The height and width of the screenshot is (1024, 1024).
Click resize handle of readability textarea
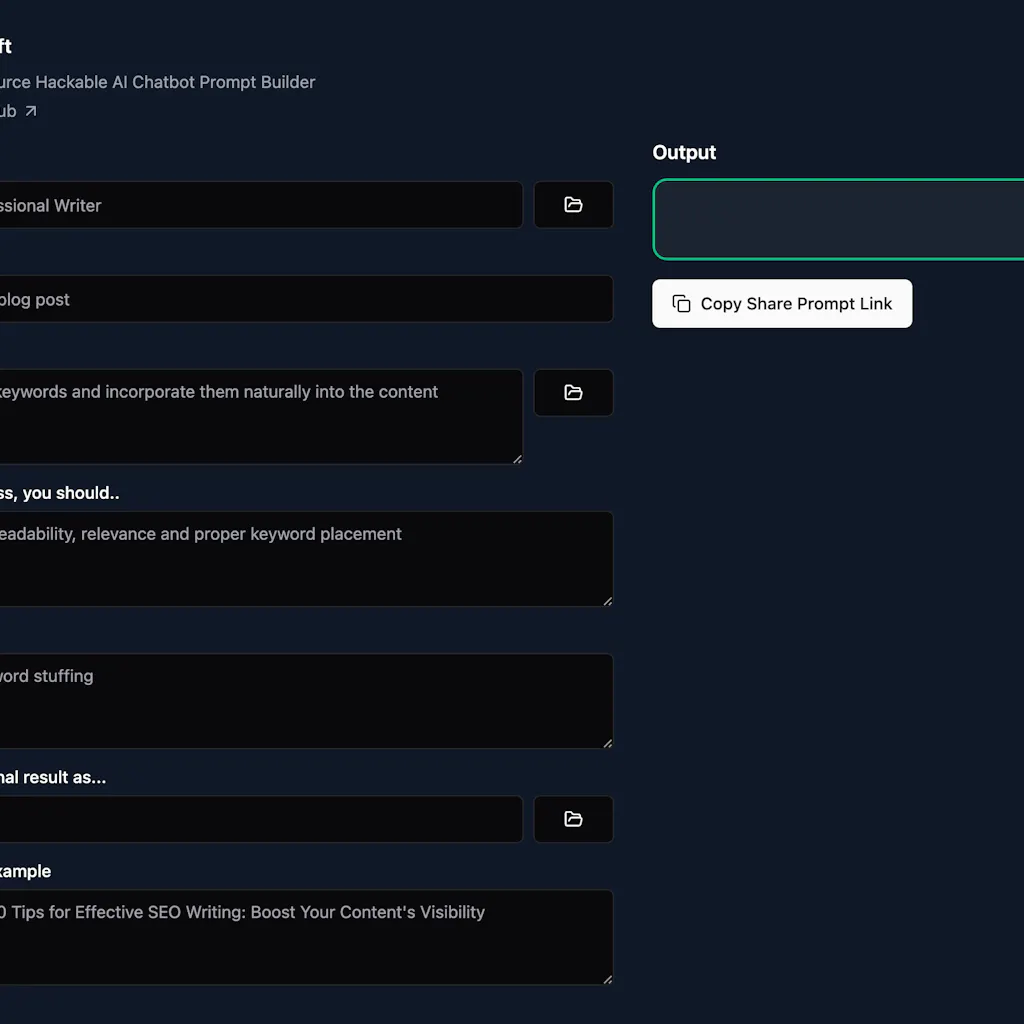pos(607,600)
